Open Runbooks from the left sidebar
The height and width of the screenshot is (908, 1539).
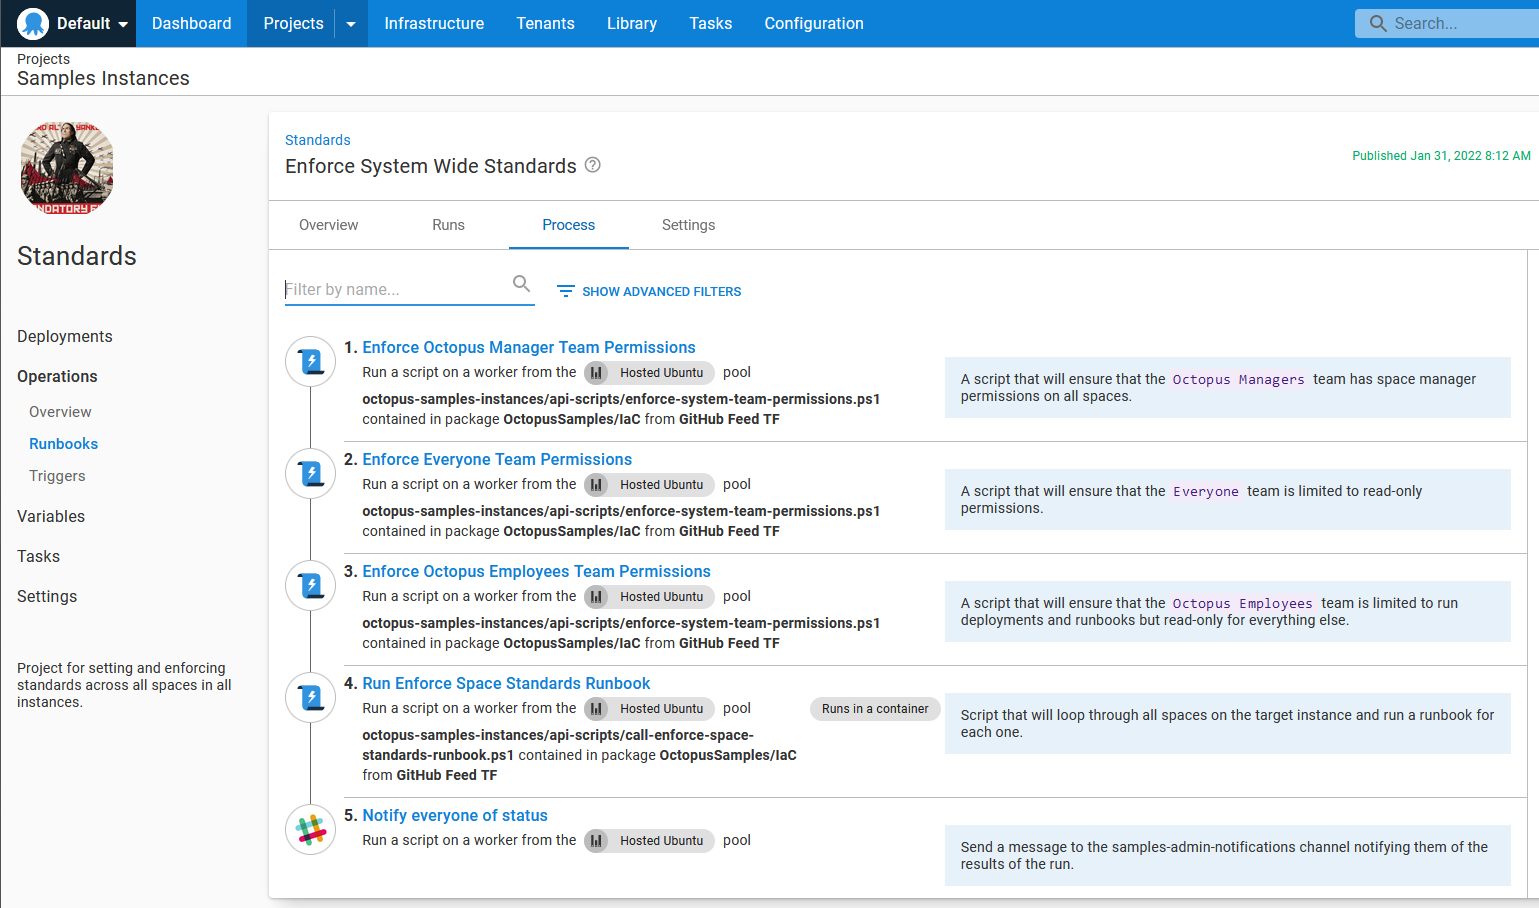[64, 443]
